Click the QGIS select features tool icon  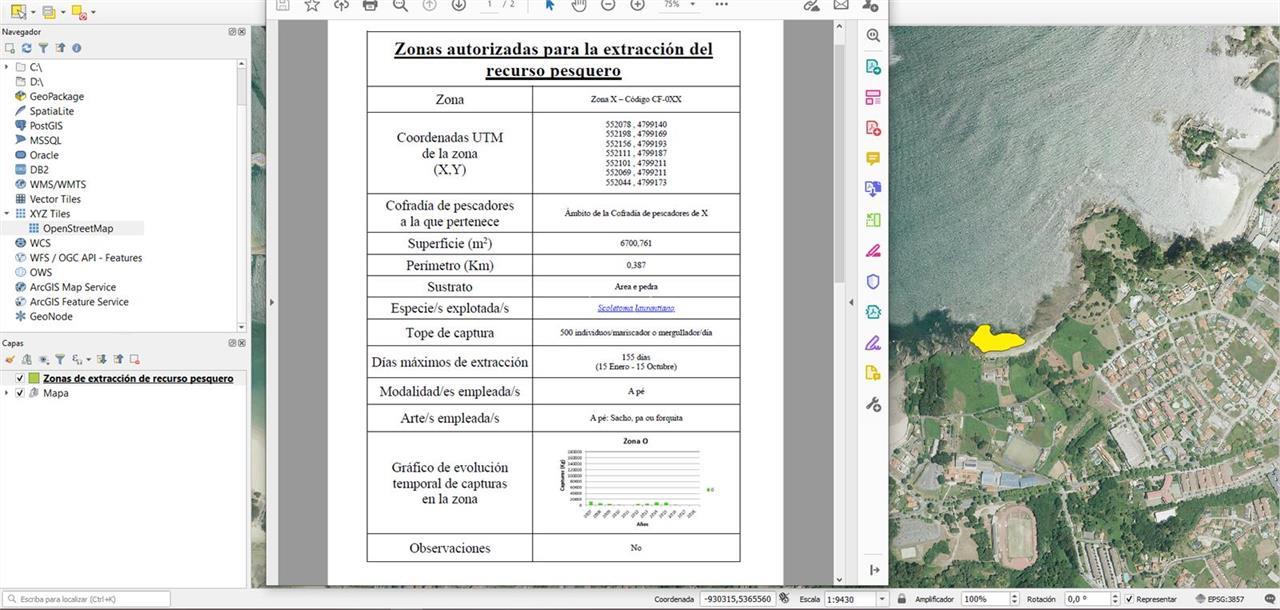(x=17, y=12)
